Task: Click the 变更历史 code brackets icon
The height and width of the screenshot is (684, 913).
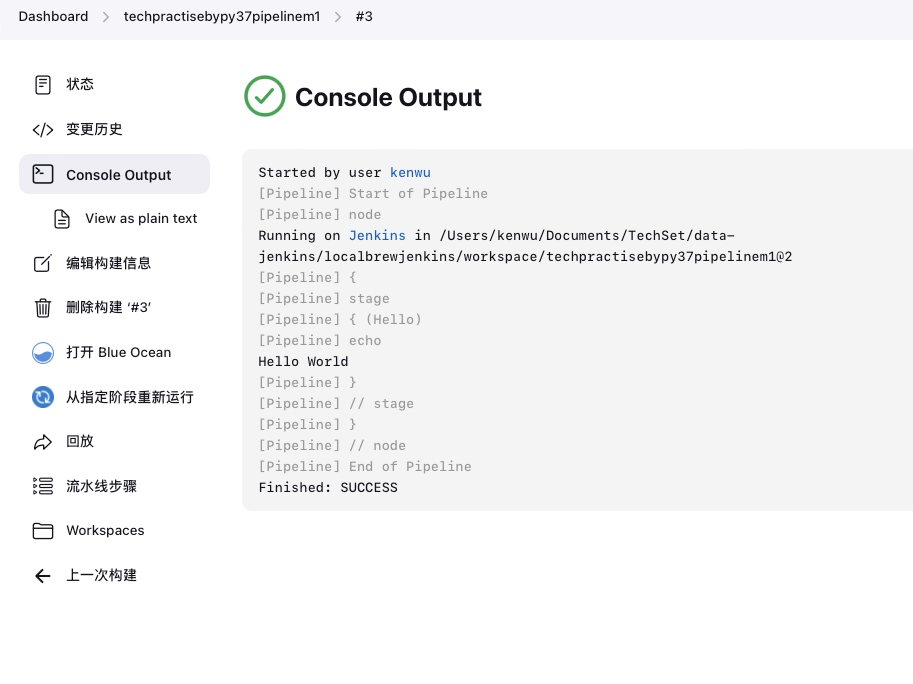Action: pos(43,130)
